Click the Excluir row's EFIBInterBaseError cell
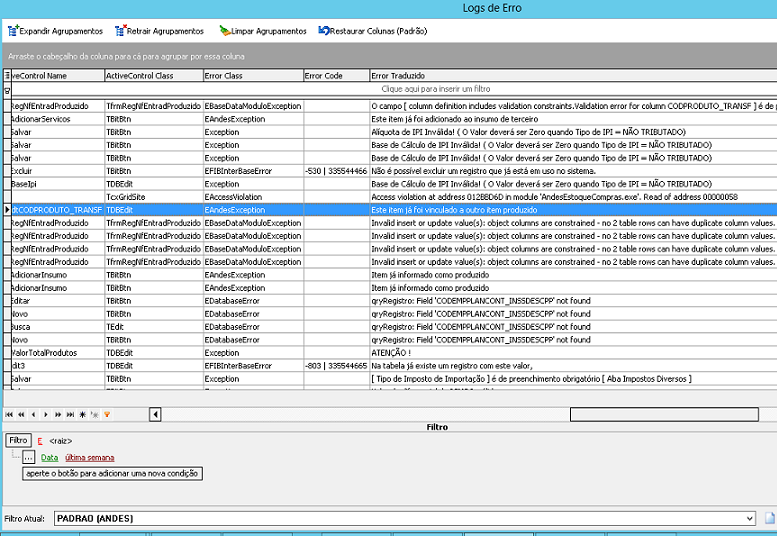 [253, 171]
